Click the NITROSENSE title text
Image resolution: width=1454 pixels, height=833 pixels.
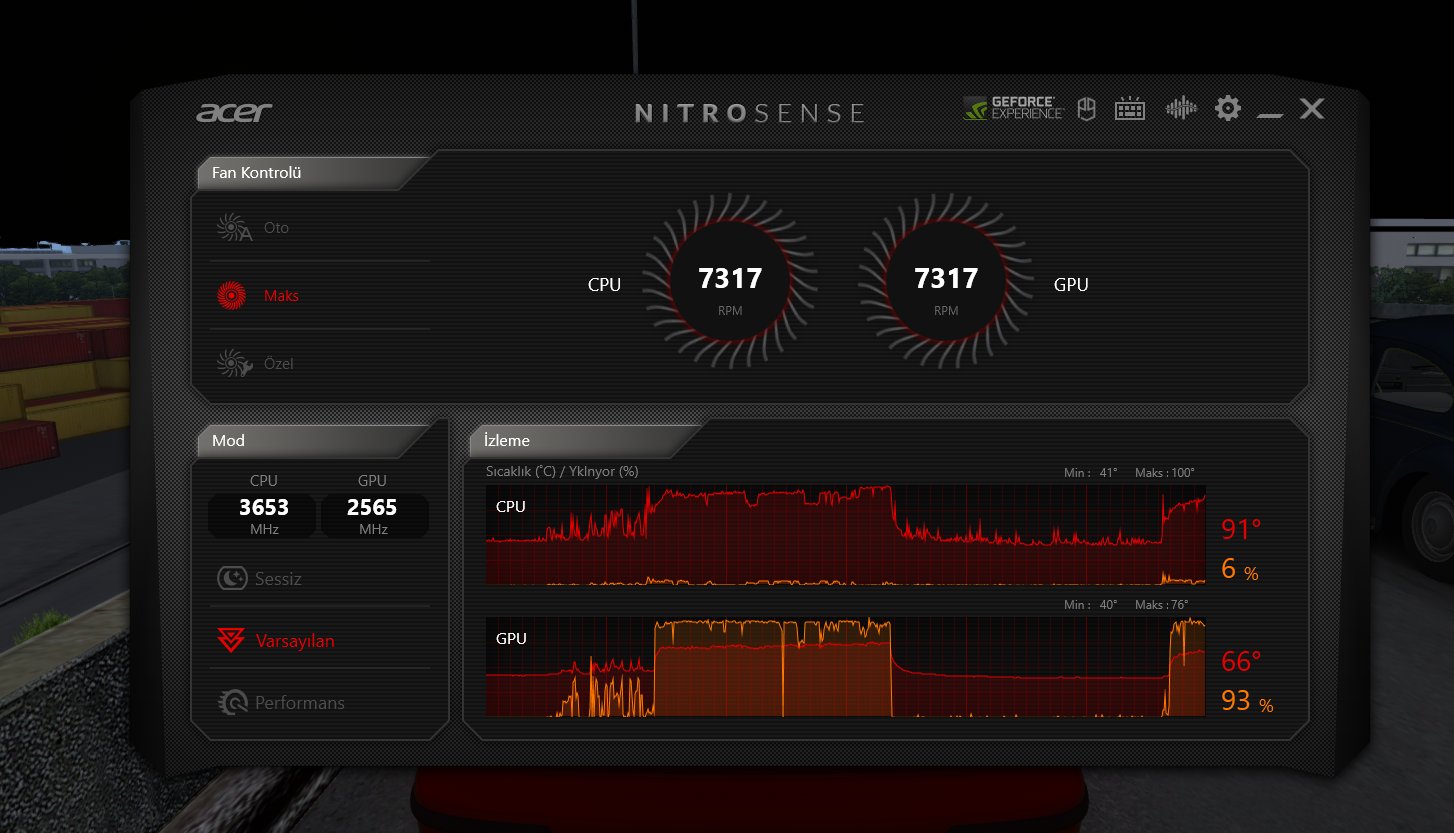point(750,113)
